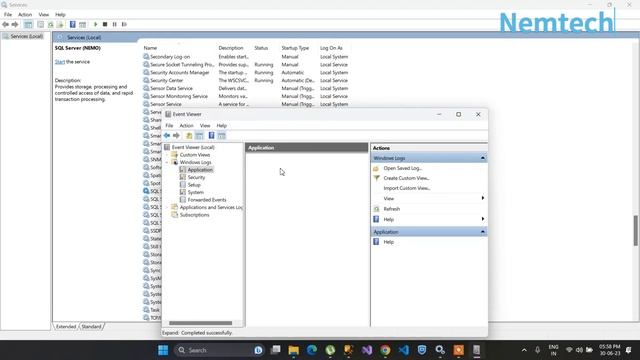The width and height of the screenshot is (640, 360).
Task: Select Security Accounts Manager service
Action: [180, 73]
